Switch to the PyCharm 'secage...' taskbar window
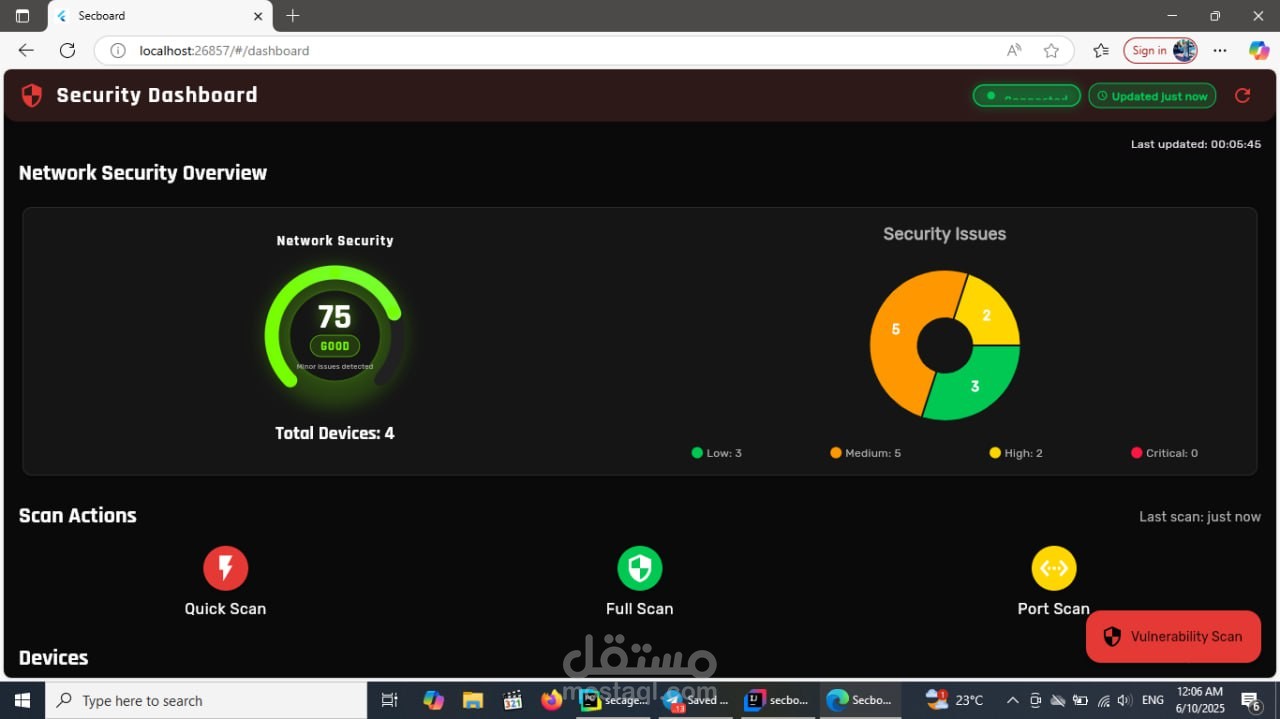1280x719 pixels. coord(614,700)
